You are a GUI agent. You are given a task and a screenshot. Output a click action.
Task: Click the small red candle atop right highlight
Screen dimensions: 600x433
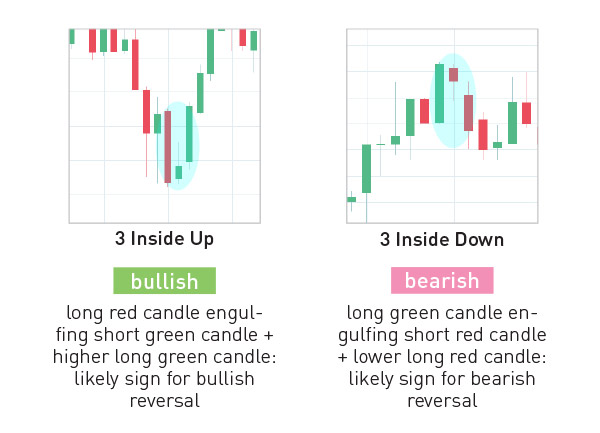(x=453, y=75)
